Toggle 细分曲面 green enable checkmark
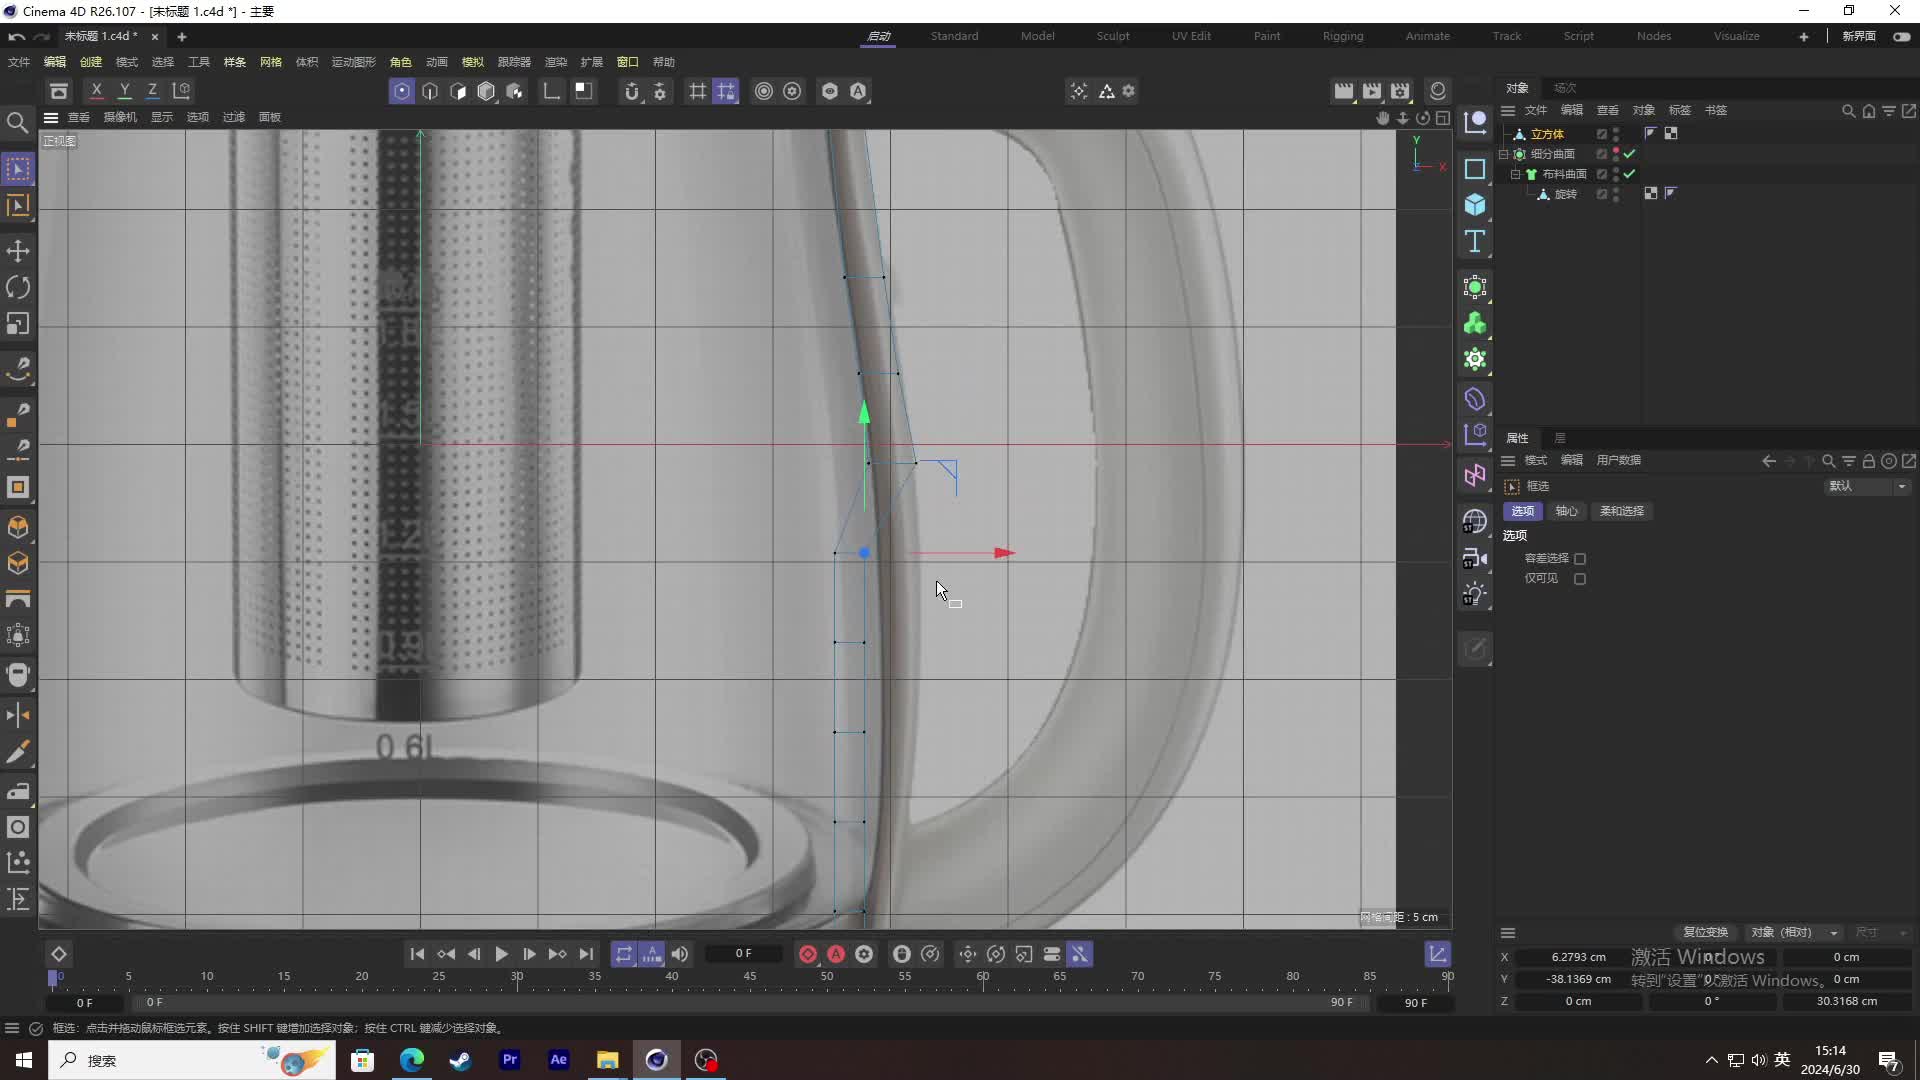 pyautogui.click(x=1630, y=154)
